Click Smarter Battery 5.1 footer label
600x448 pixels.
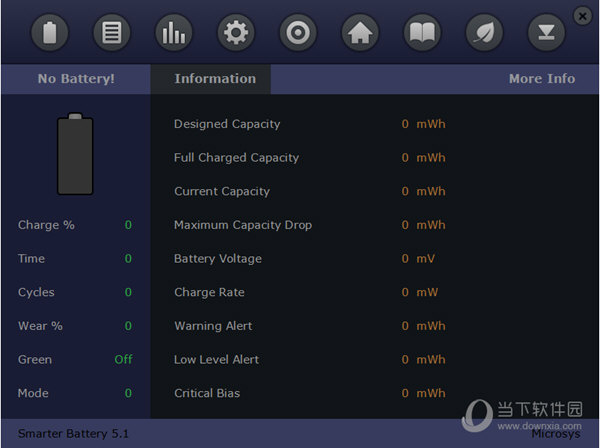[73, 434]
